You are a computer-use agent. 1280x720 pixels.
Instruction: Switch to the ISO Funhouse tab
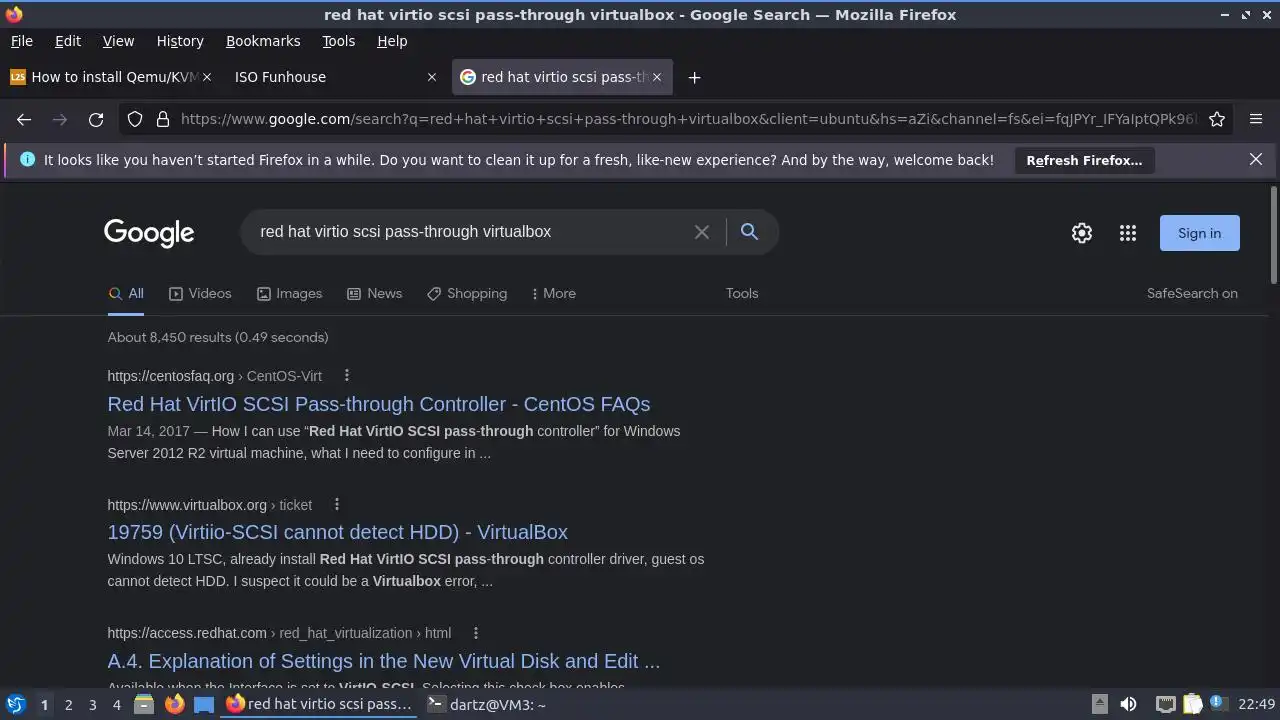click(336, 77)
